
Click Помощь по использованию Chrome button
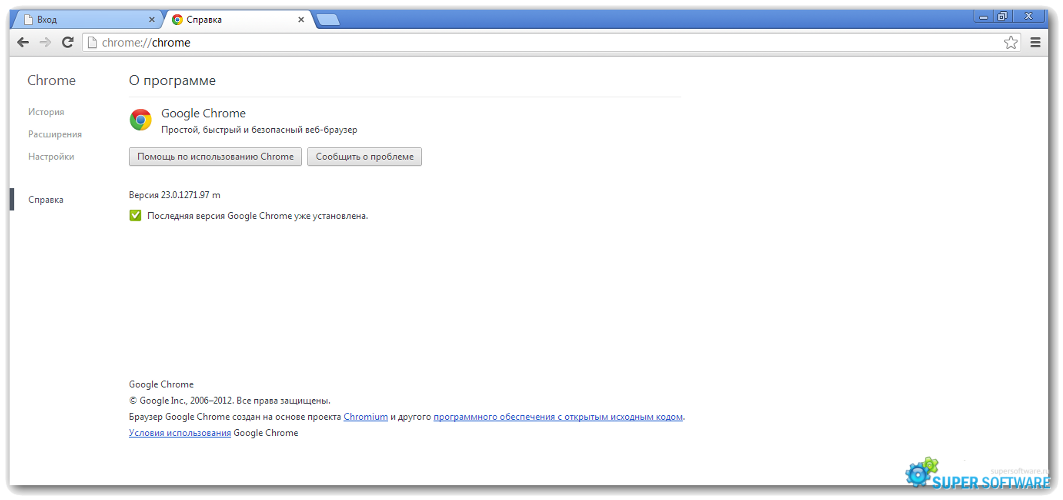[x=216, y=157]
